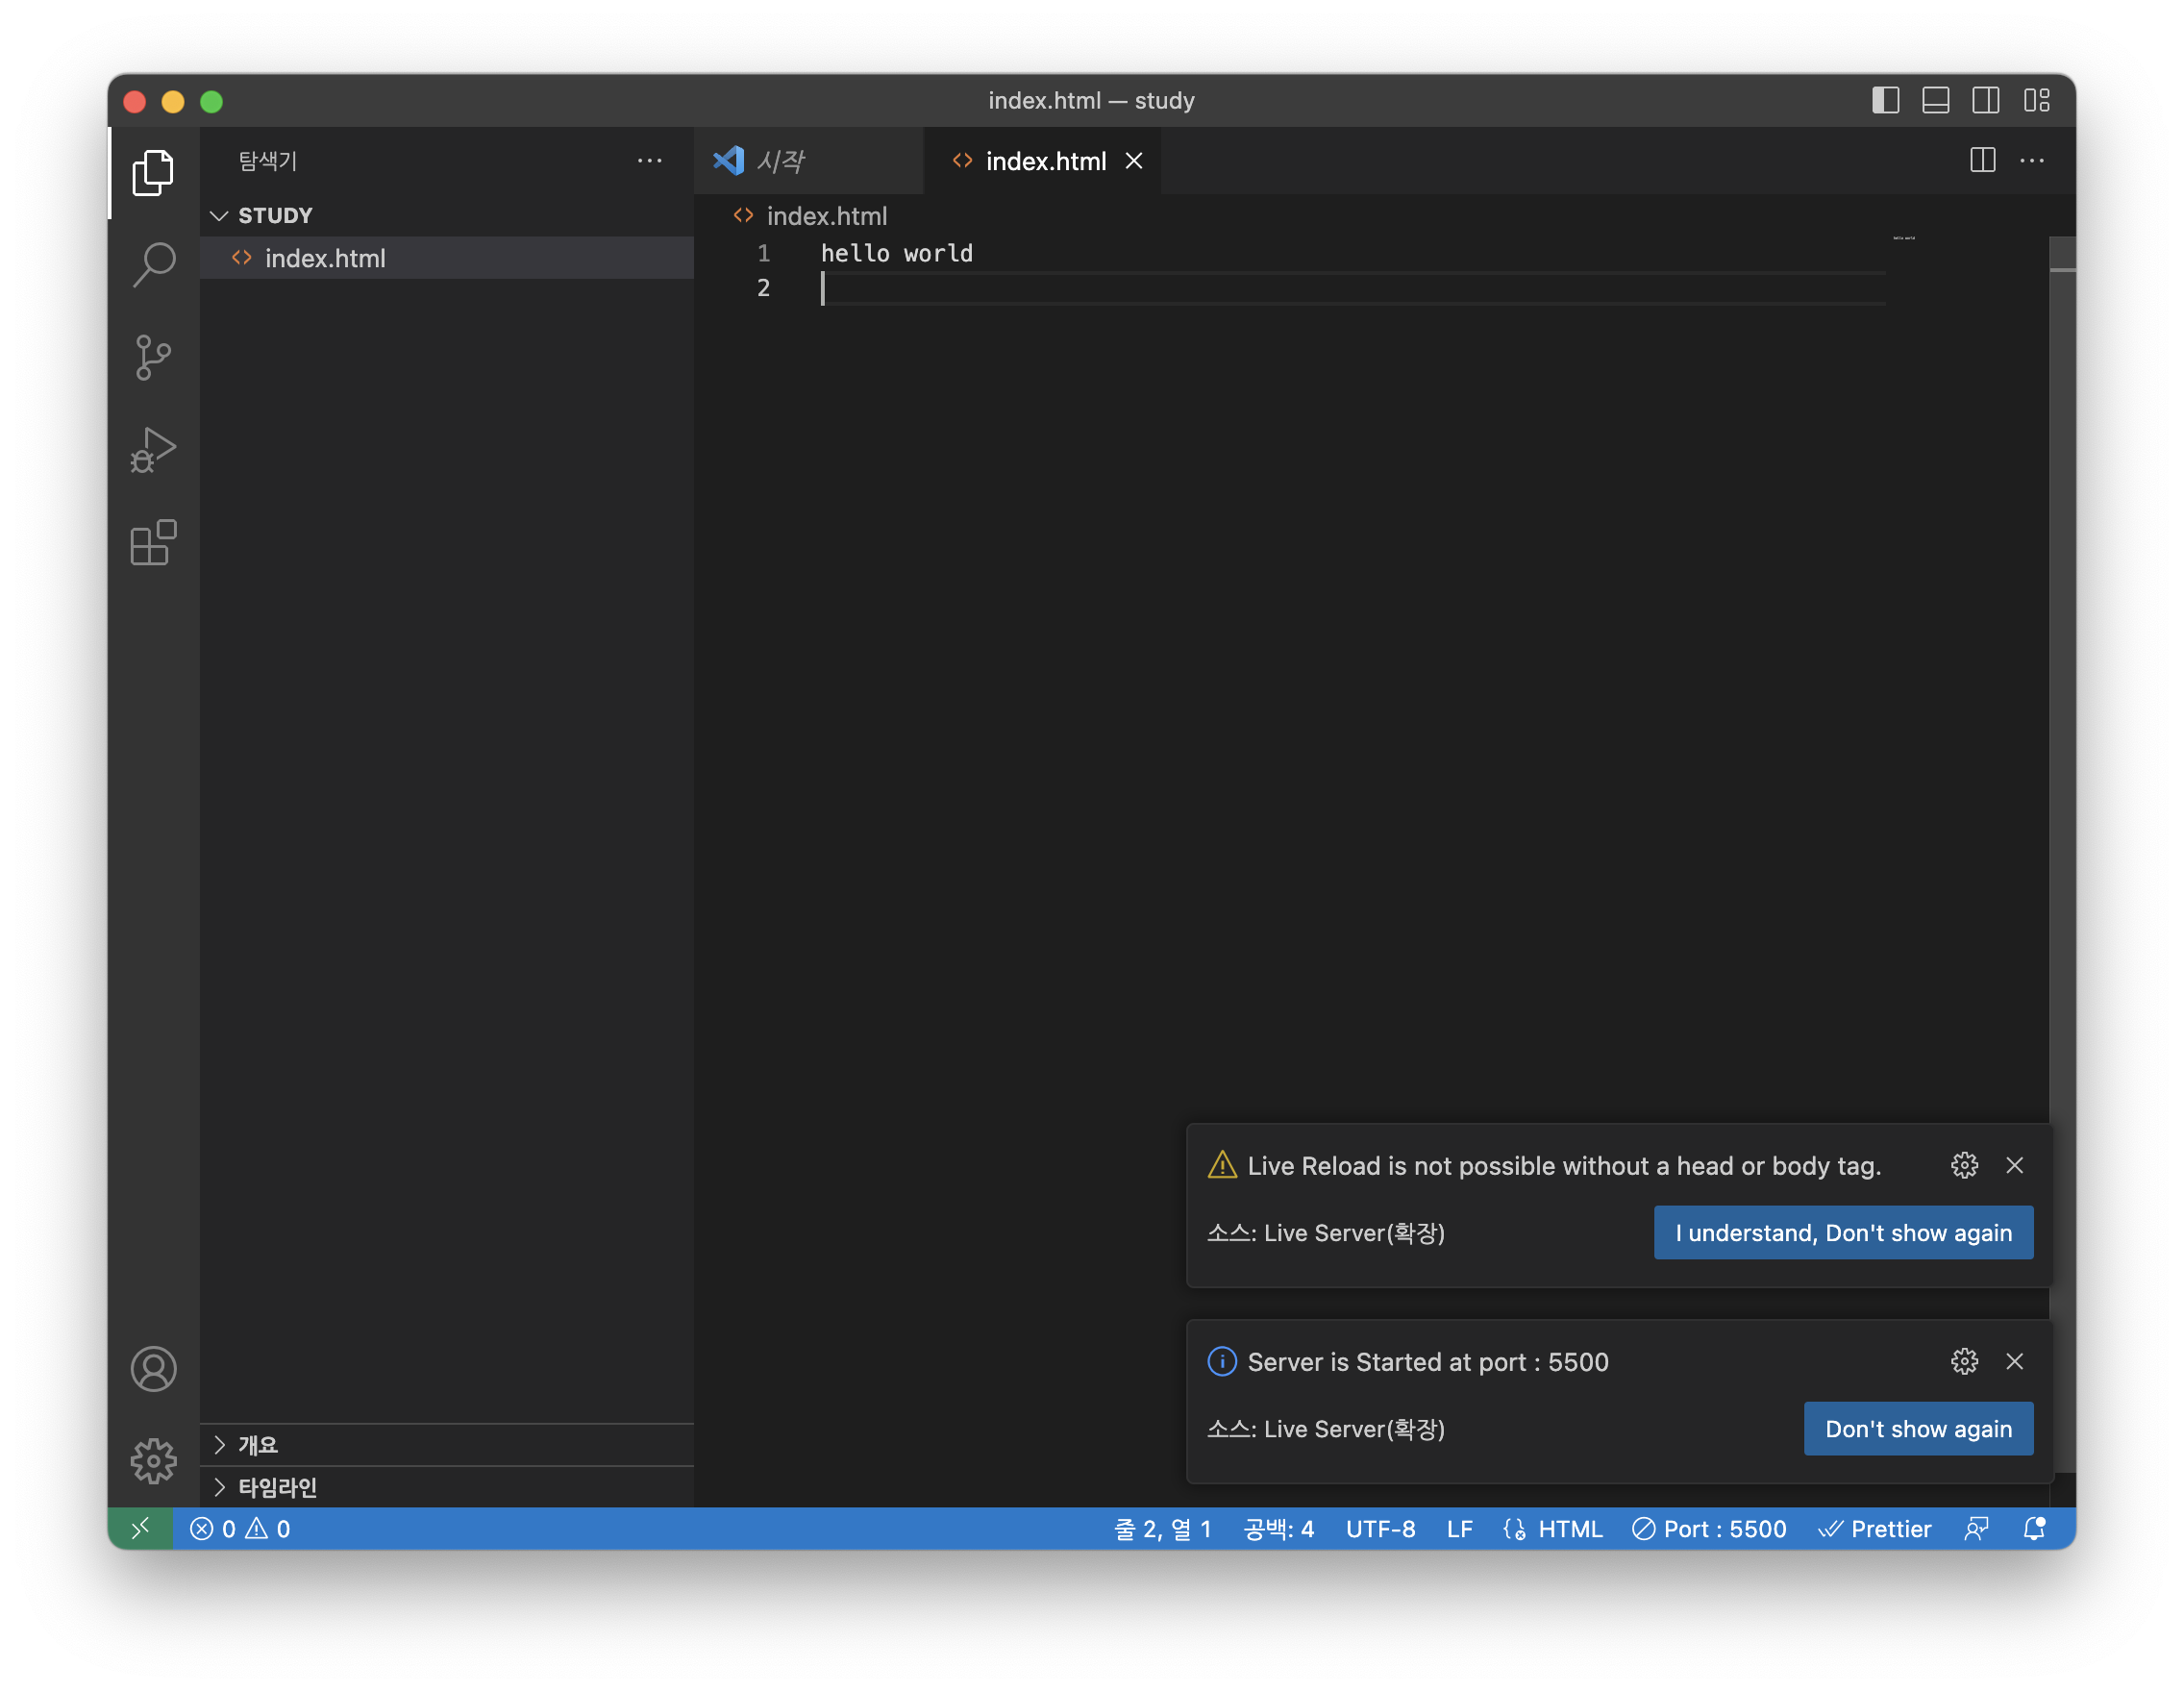This screenshot has height=1692, width=2184.
Task: Open Run and Debug view
Action: [153, 450]
